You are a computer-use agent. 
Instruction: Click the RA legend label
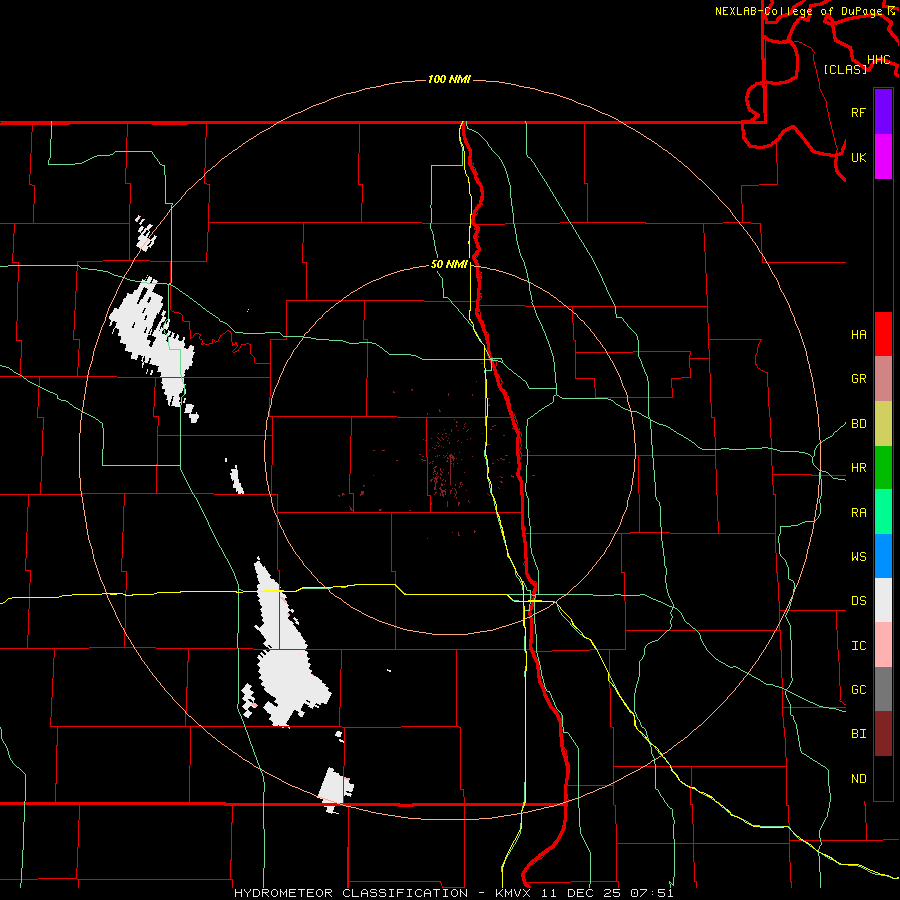click(858, 512)
